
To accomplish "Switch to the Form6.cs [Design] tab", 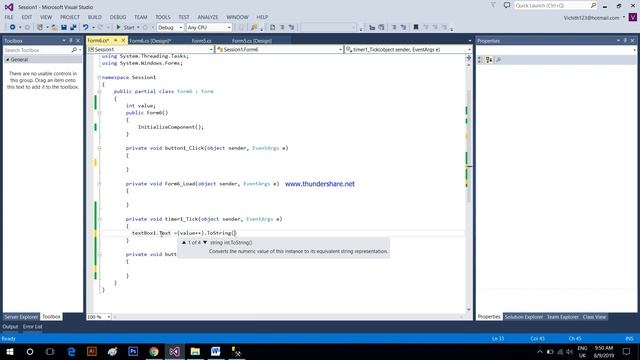I will (x=150, y=41).
